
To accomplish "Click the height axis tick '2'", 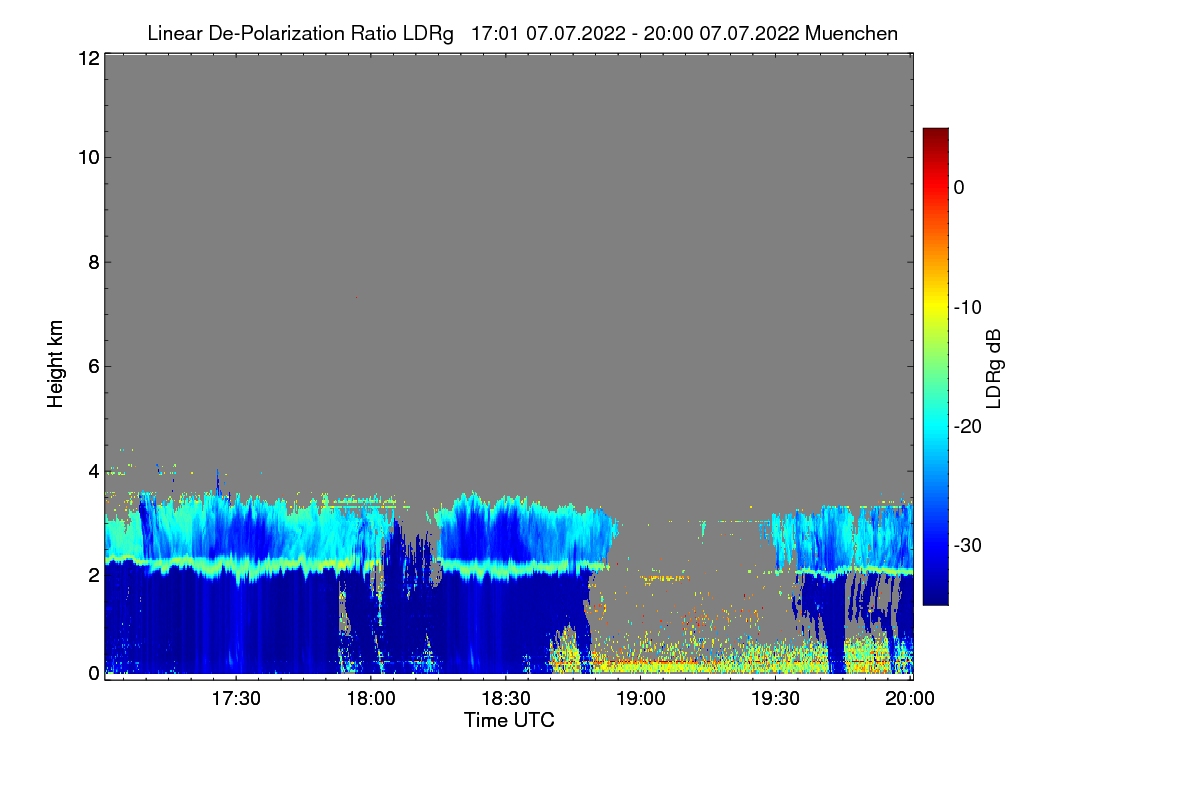I will [92, 575].
